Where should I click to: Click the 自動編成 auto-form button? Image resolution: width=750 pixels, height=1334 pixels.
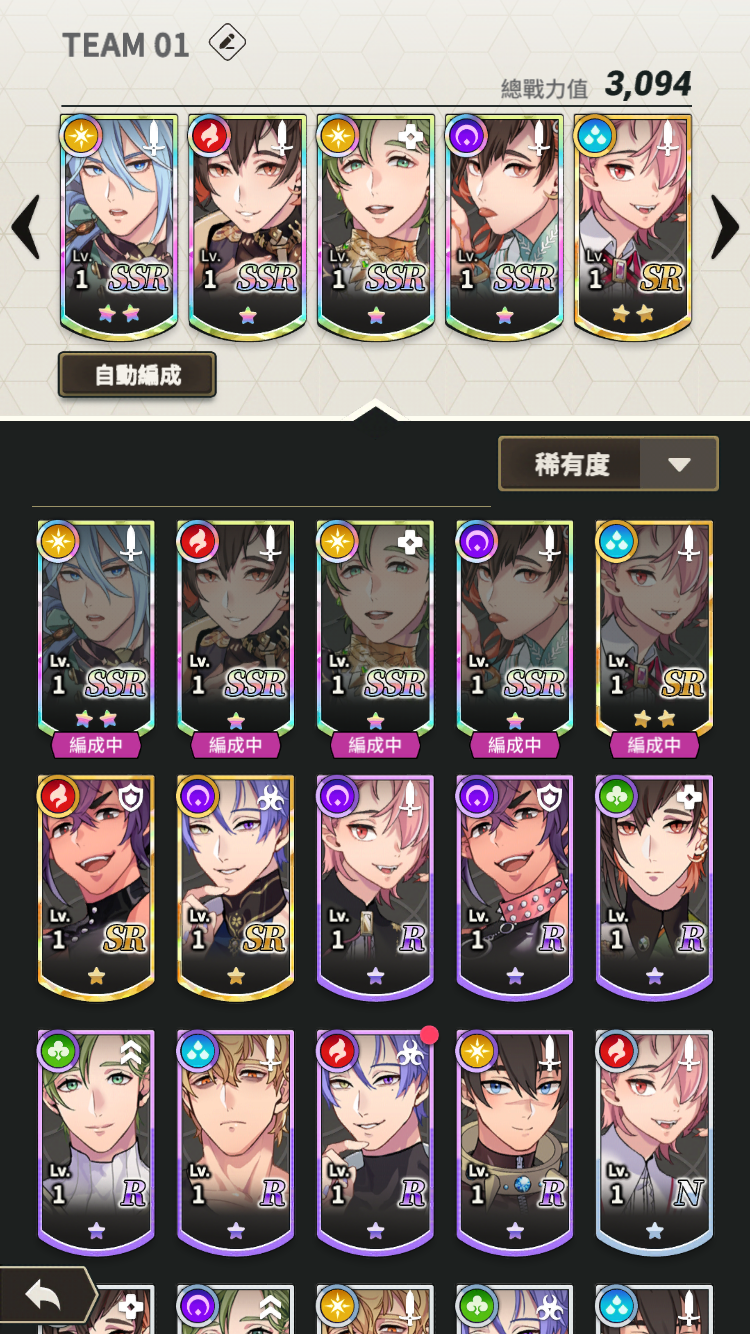[137, 375]
